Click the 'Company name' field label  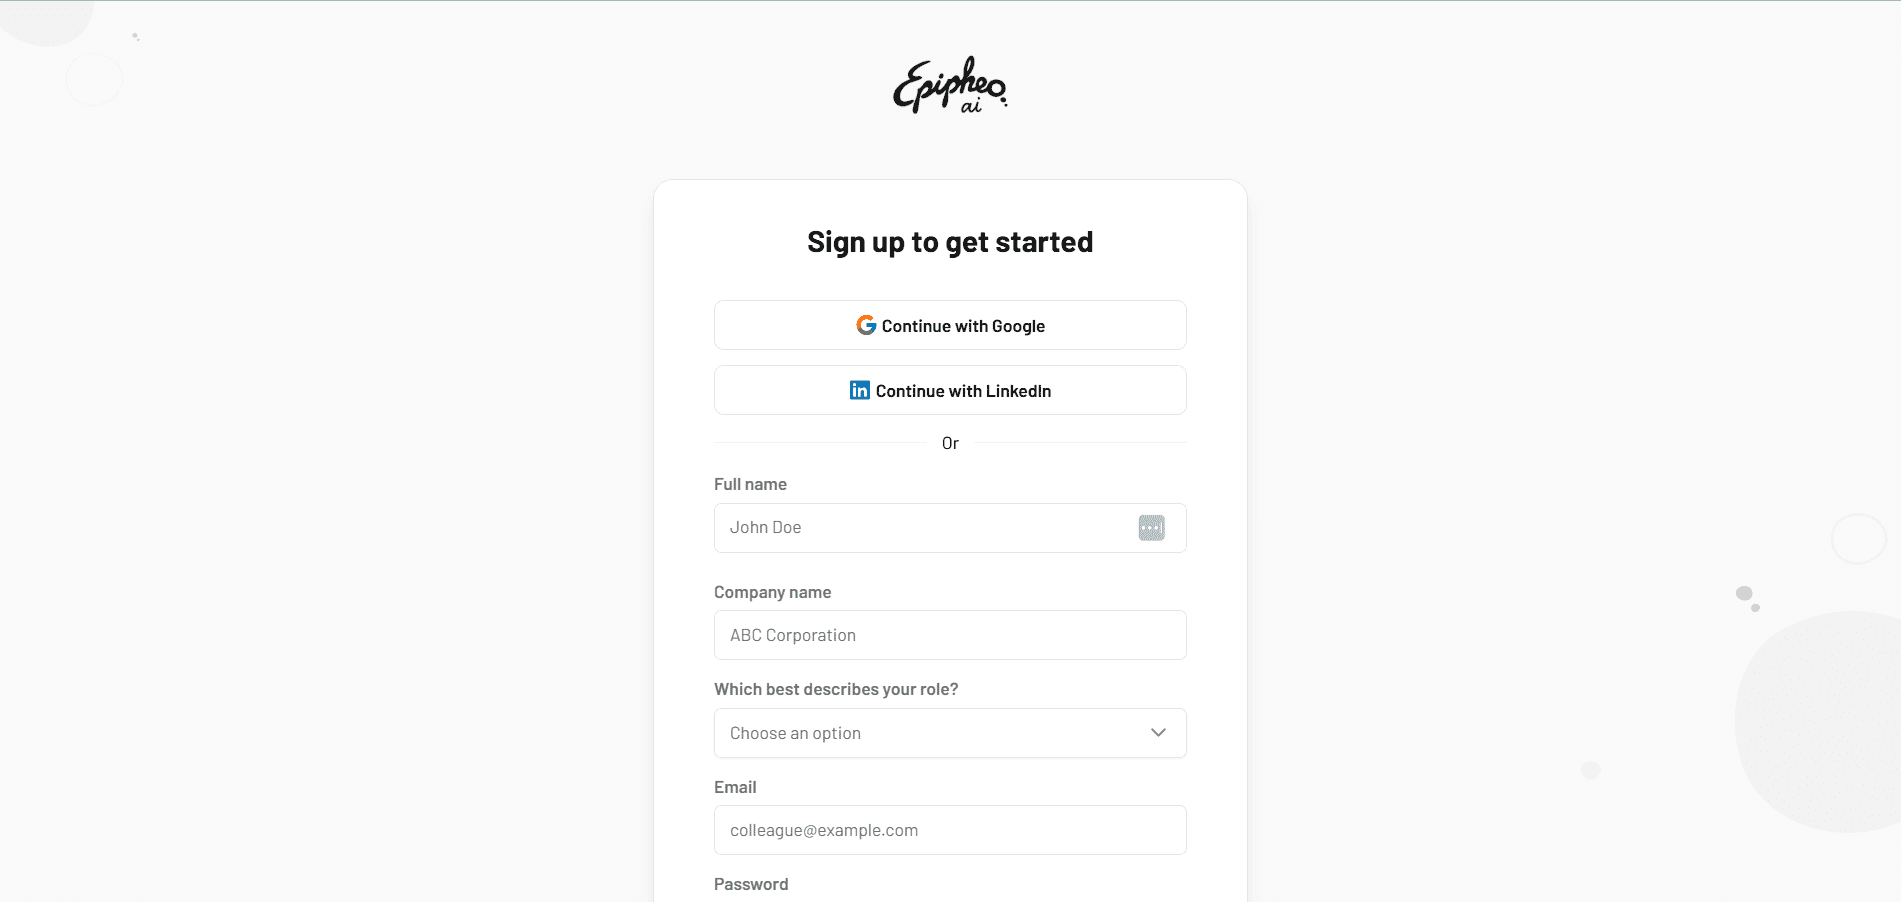point(772,592)
